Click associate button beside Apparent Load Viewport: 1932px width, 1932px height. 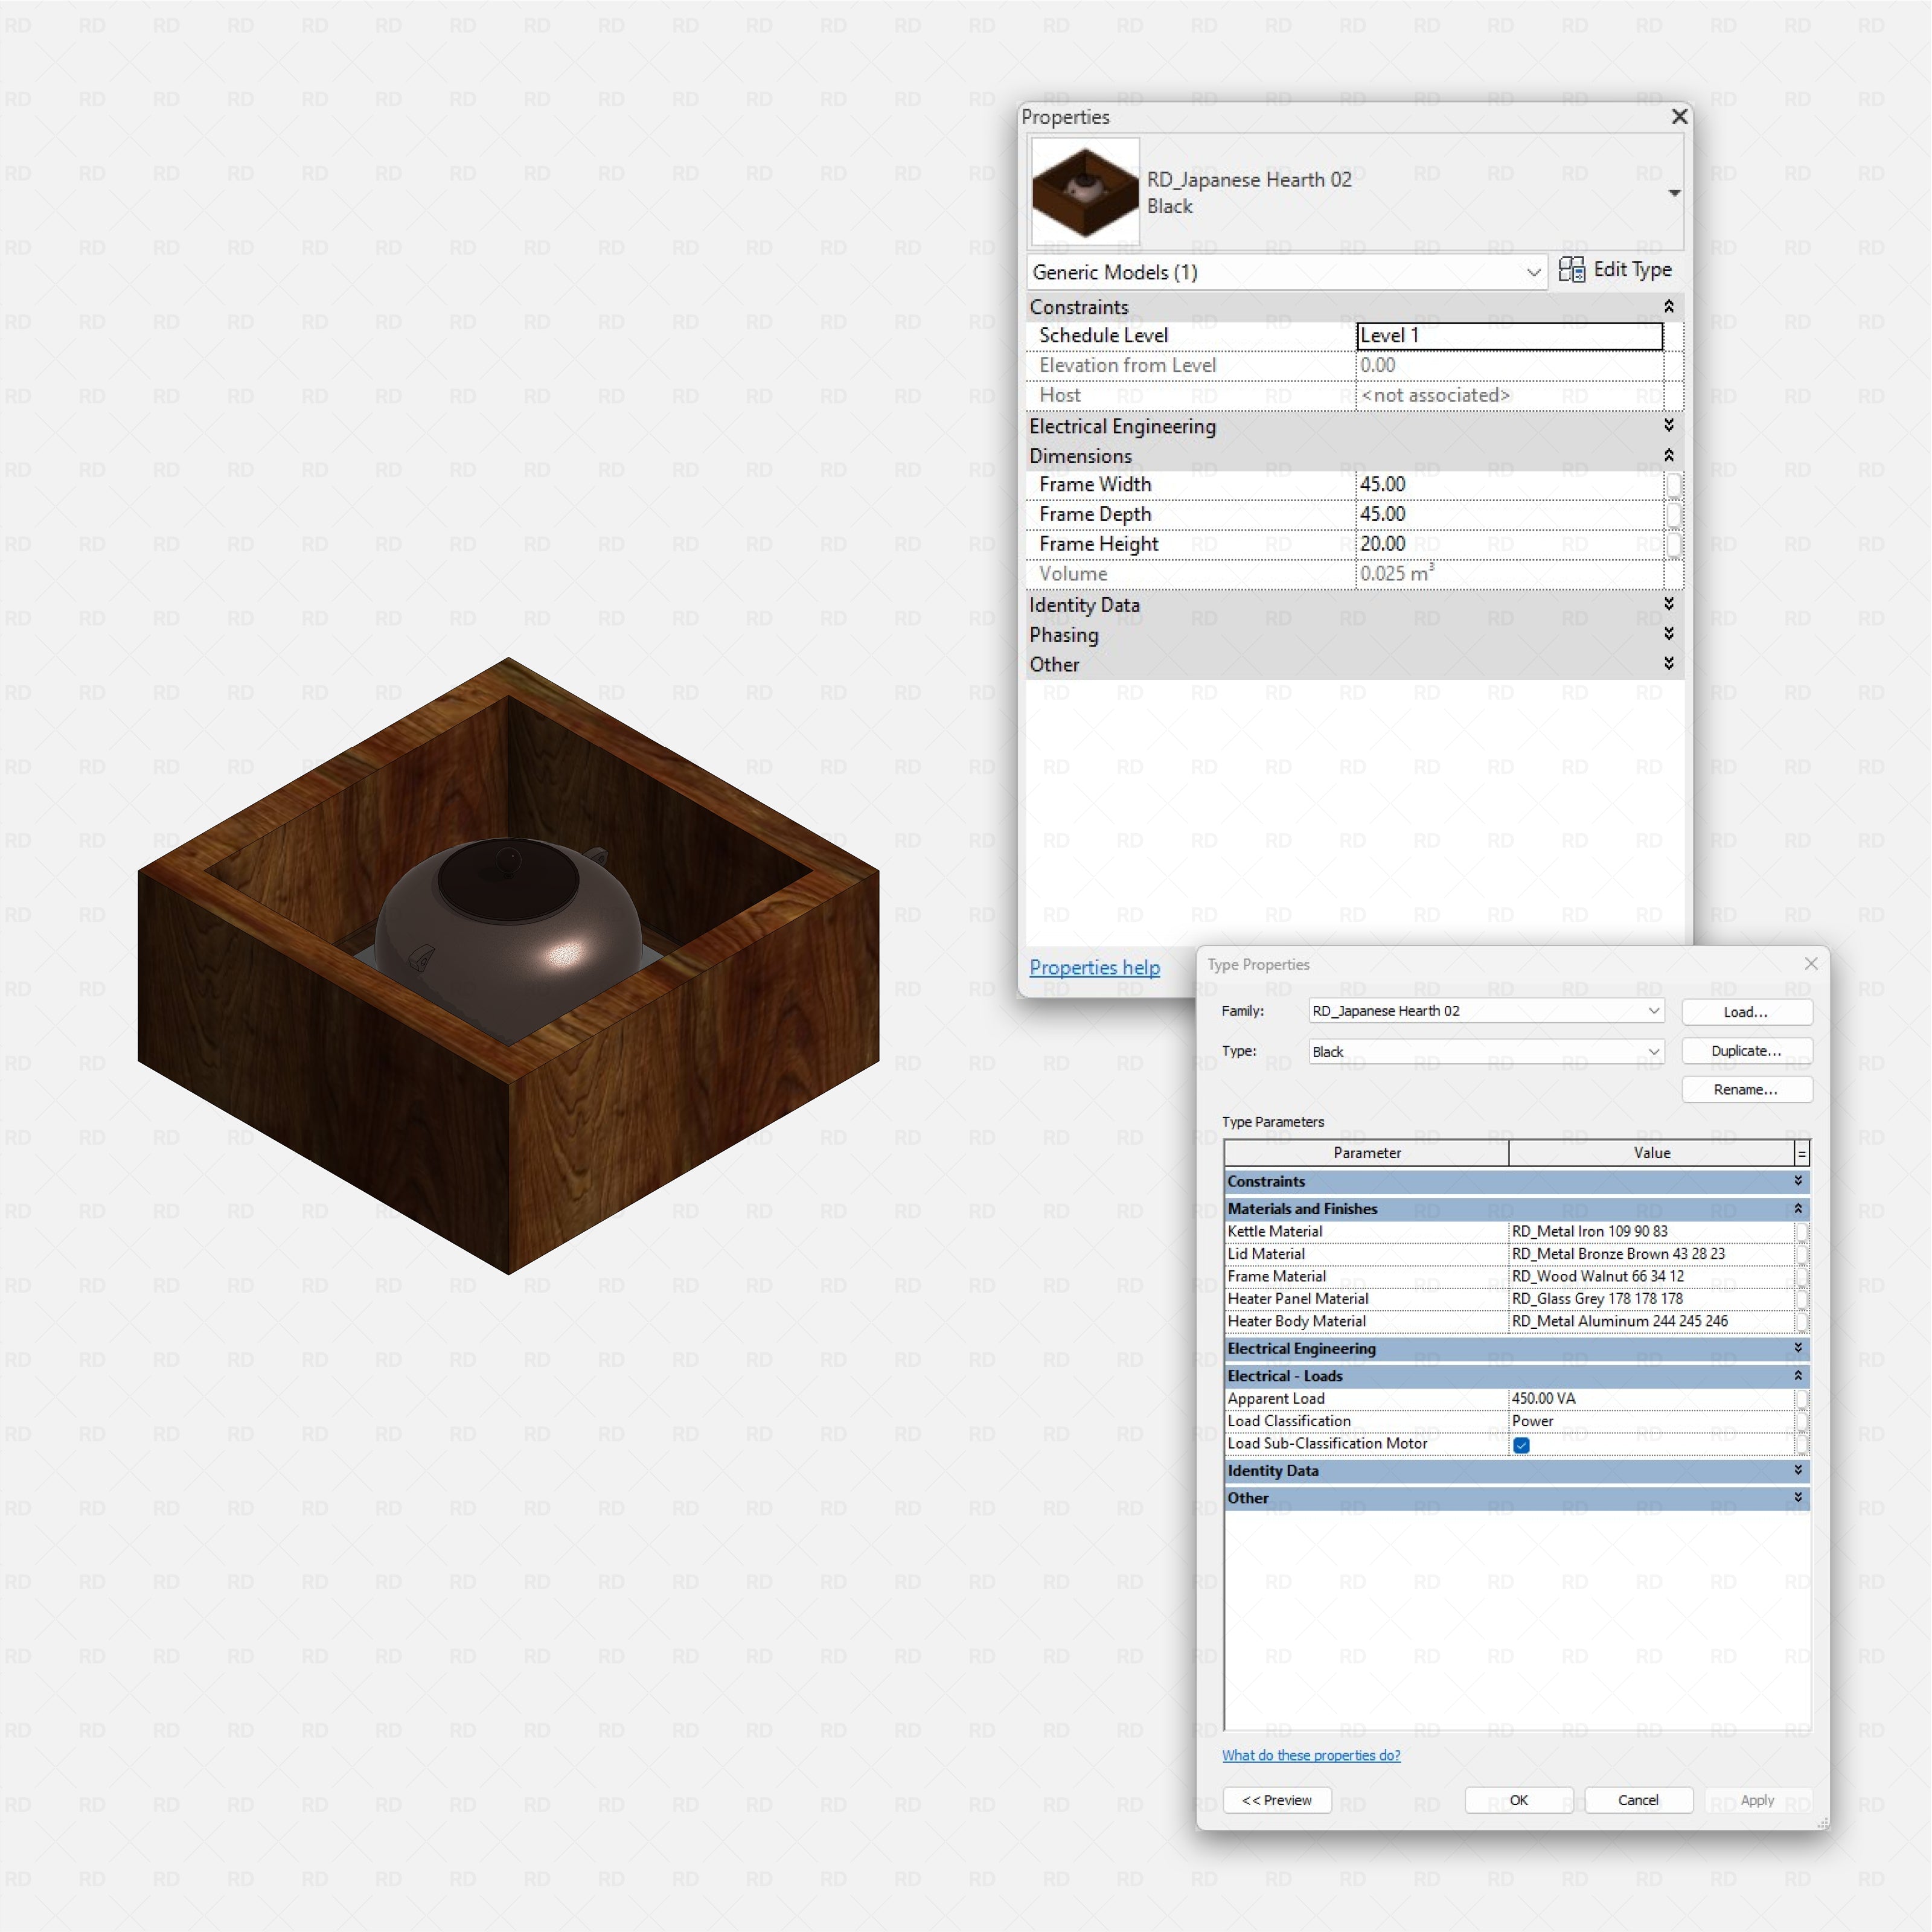coord(1801,1399)
